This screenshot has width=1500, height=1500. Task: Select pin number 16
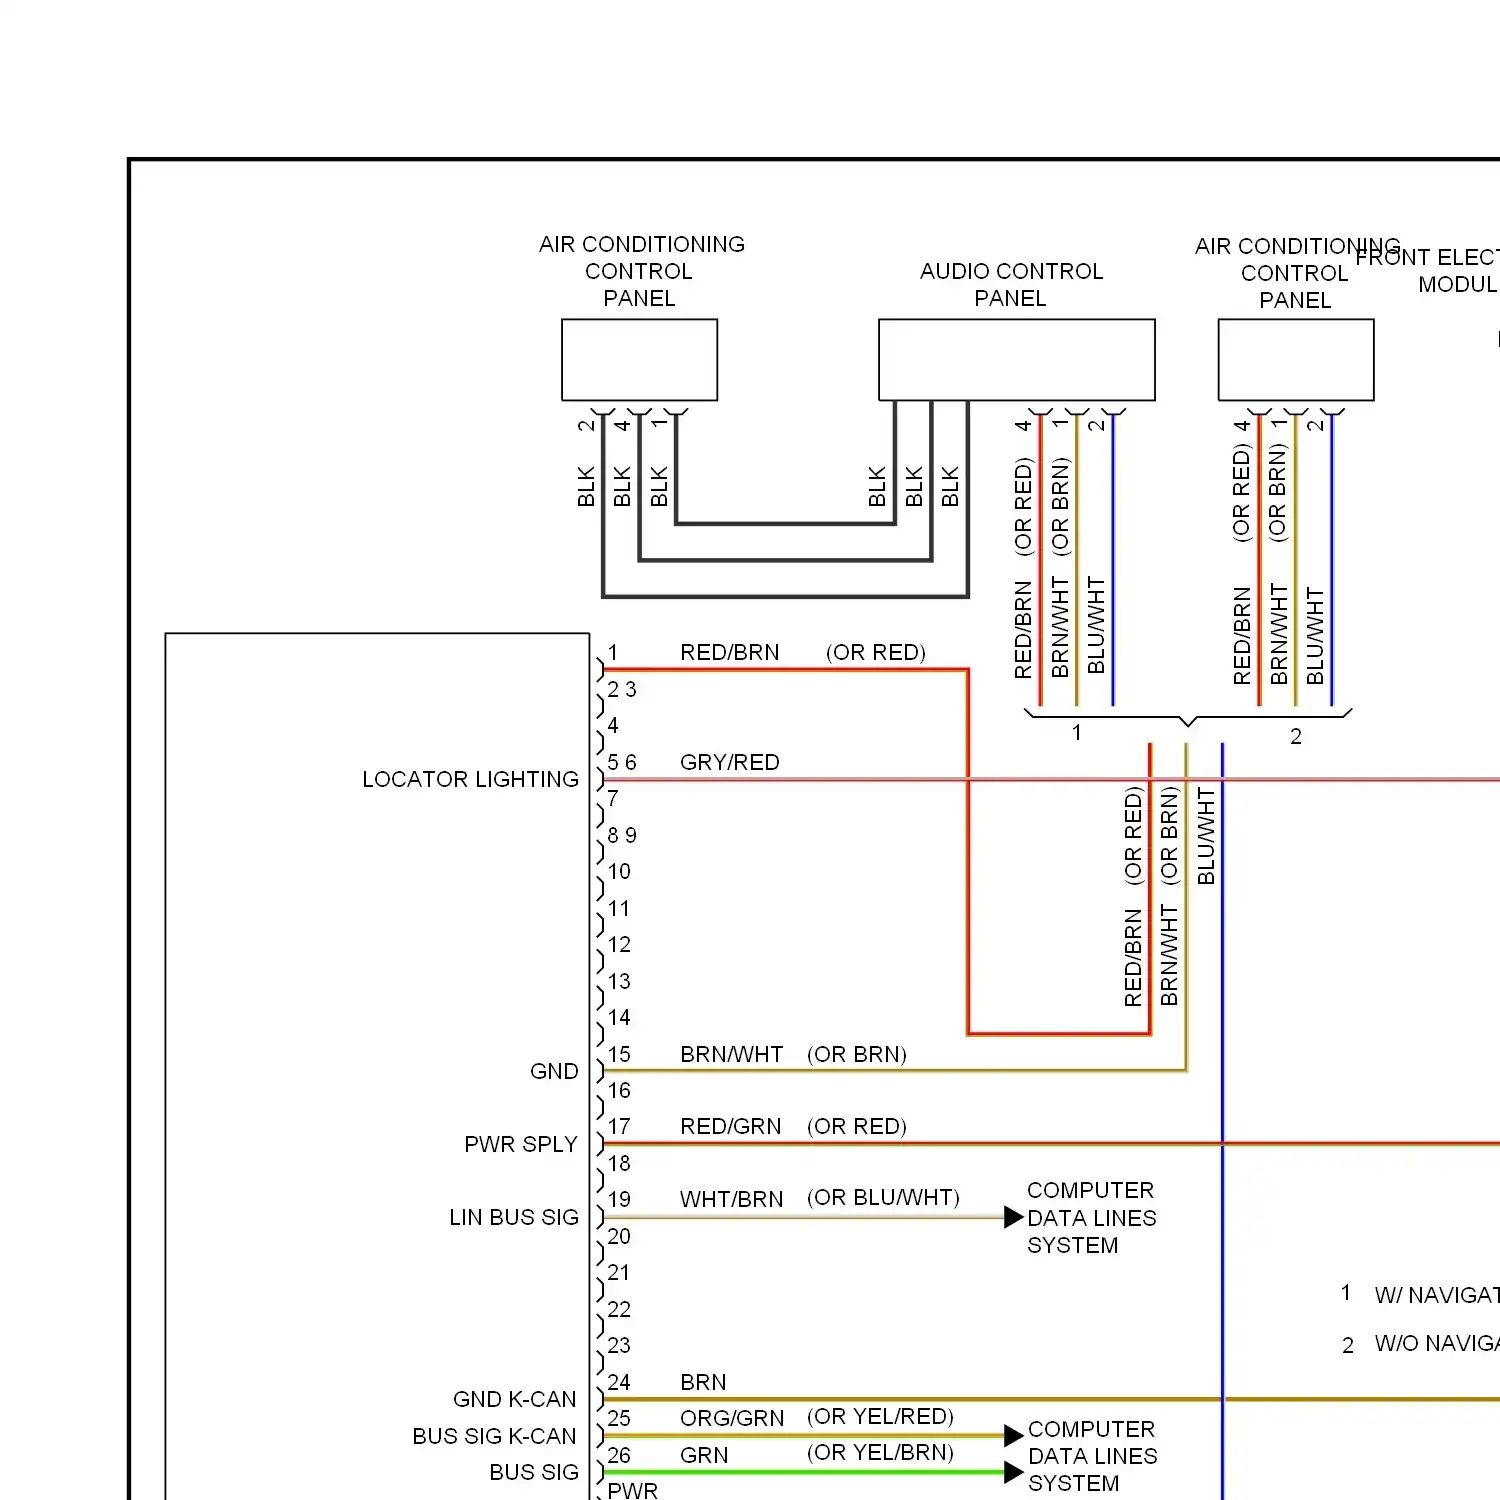coord(619,1090)
